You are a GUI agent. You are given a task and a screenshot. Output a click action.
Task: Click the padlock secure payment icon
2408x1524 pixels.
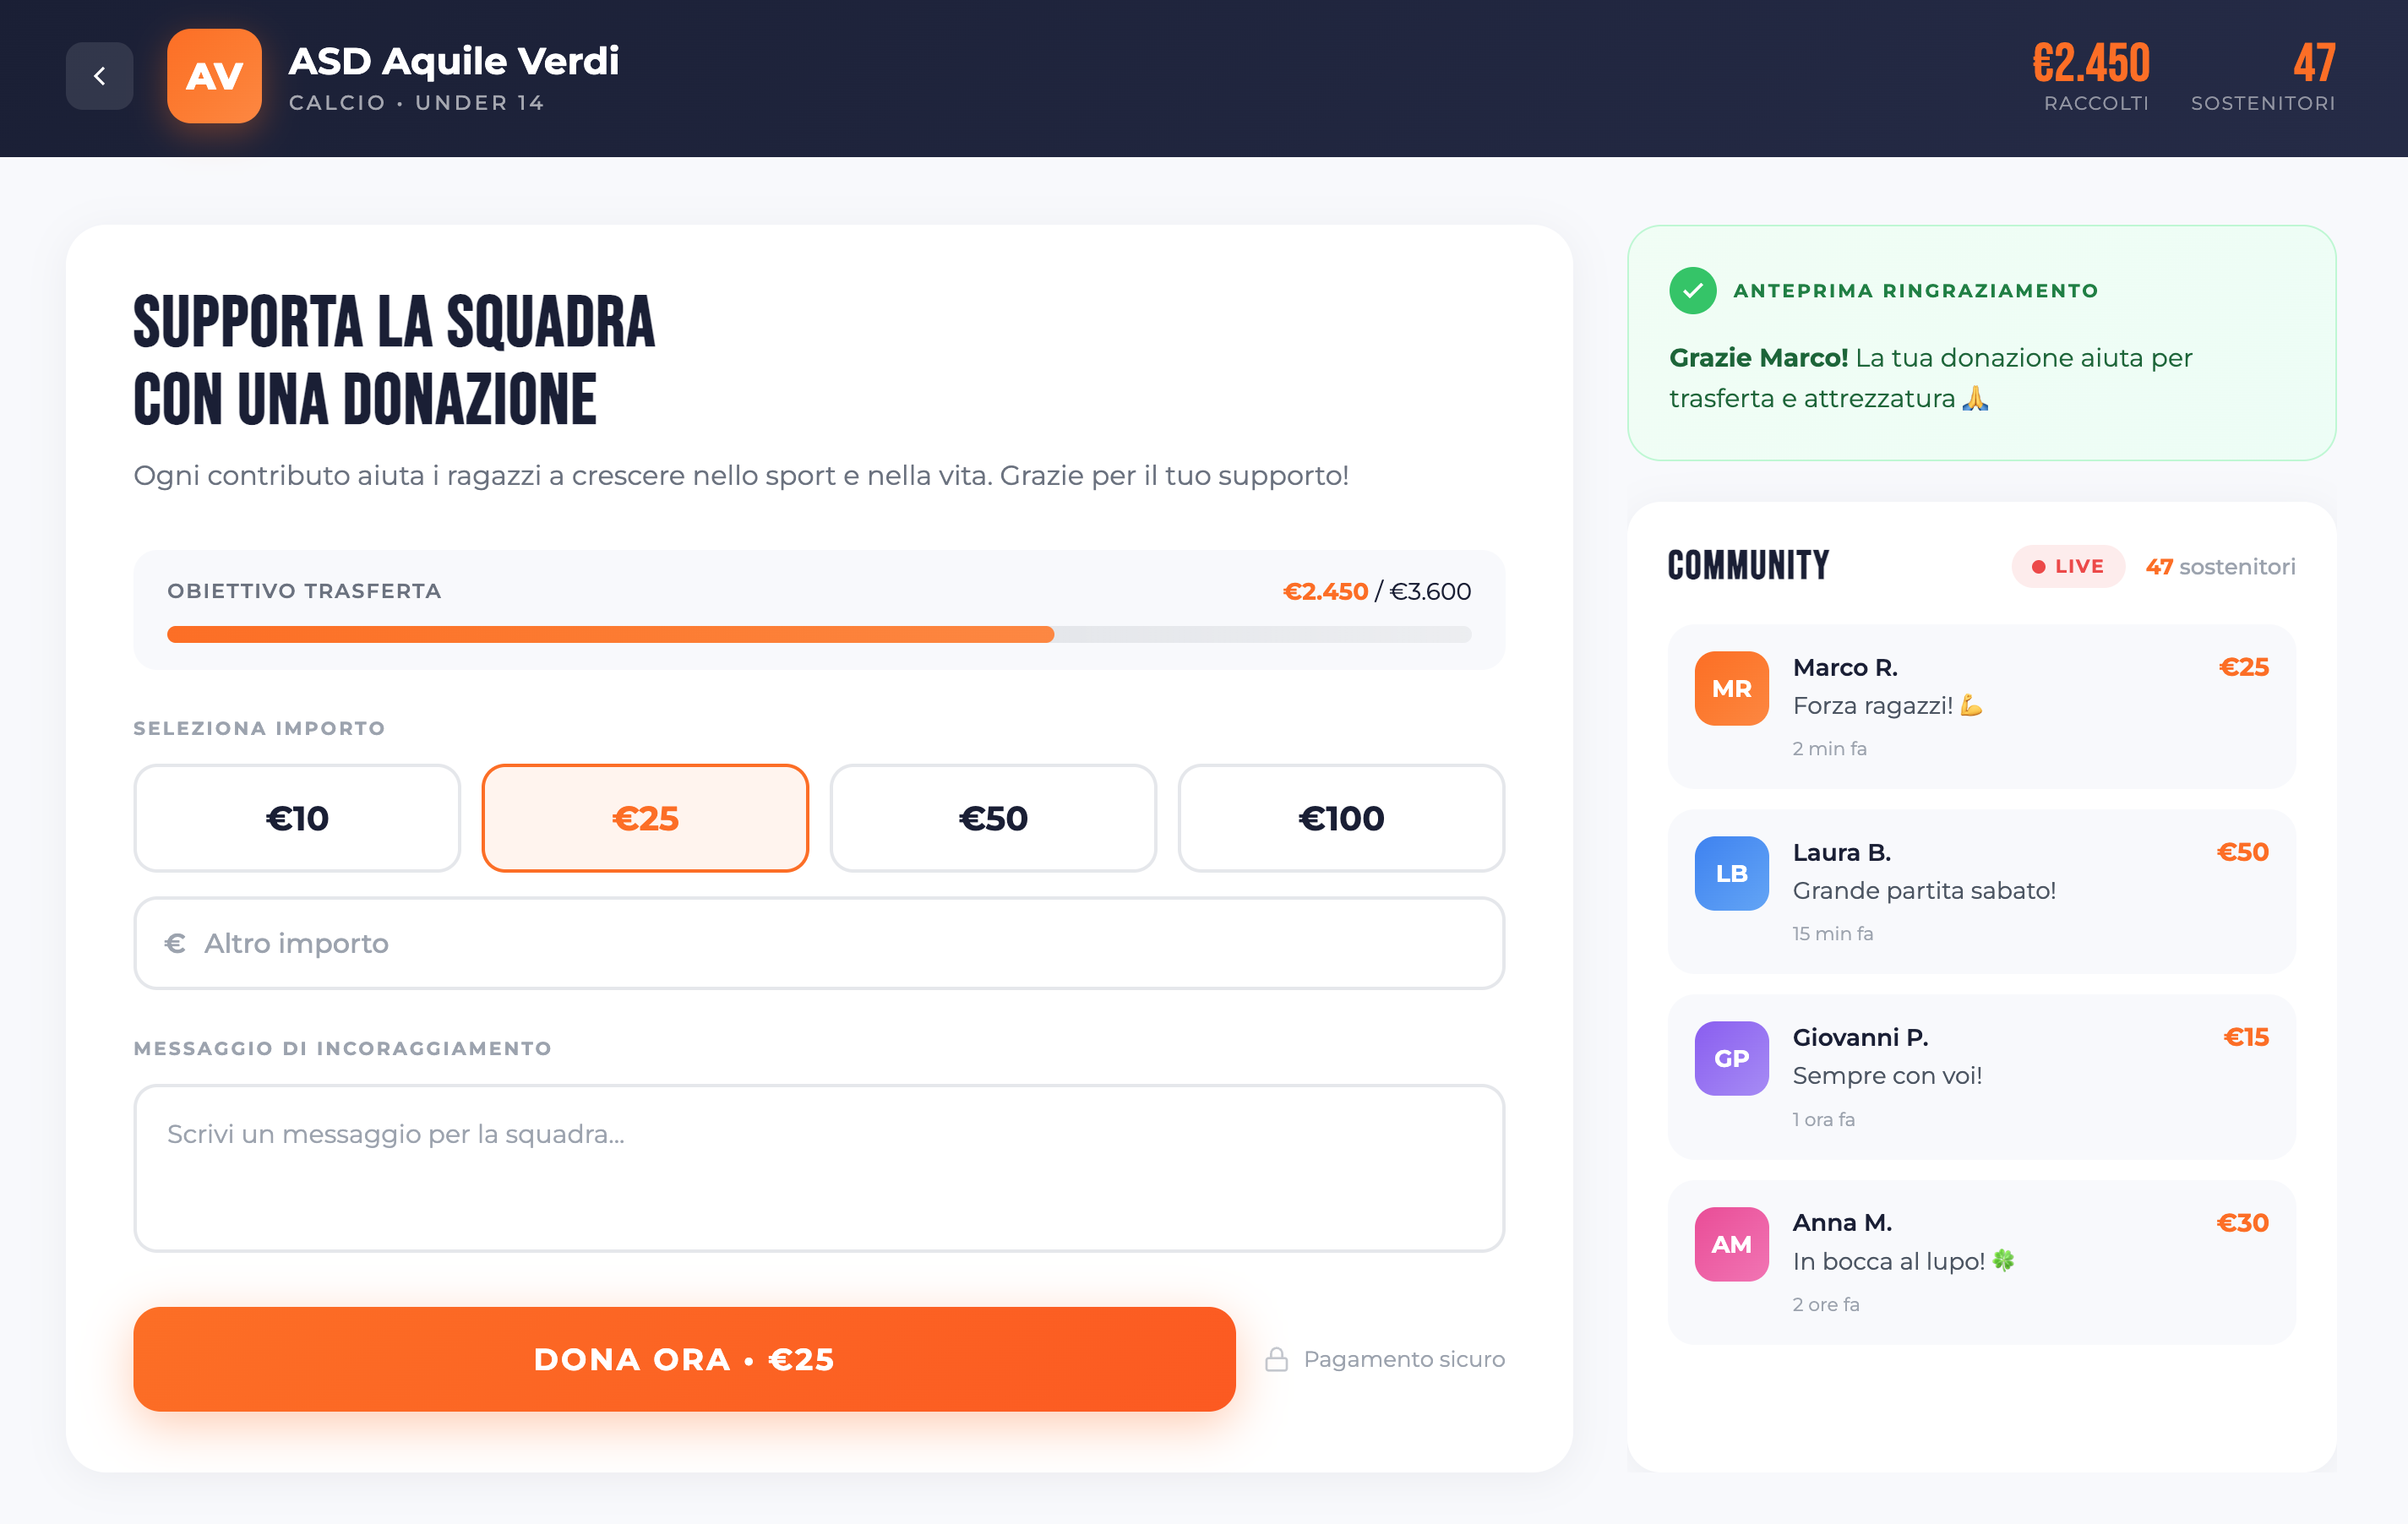point(1276,1359)
